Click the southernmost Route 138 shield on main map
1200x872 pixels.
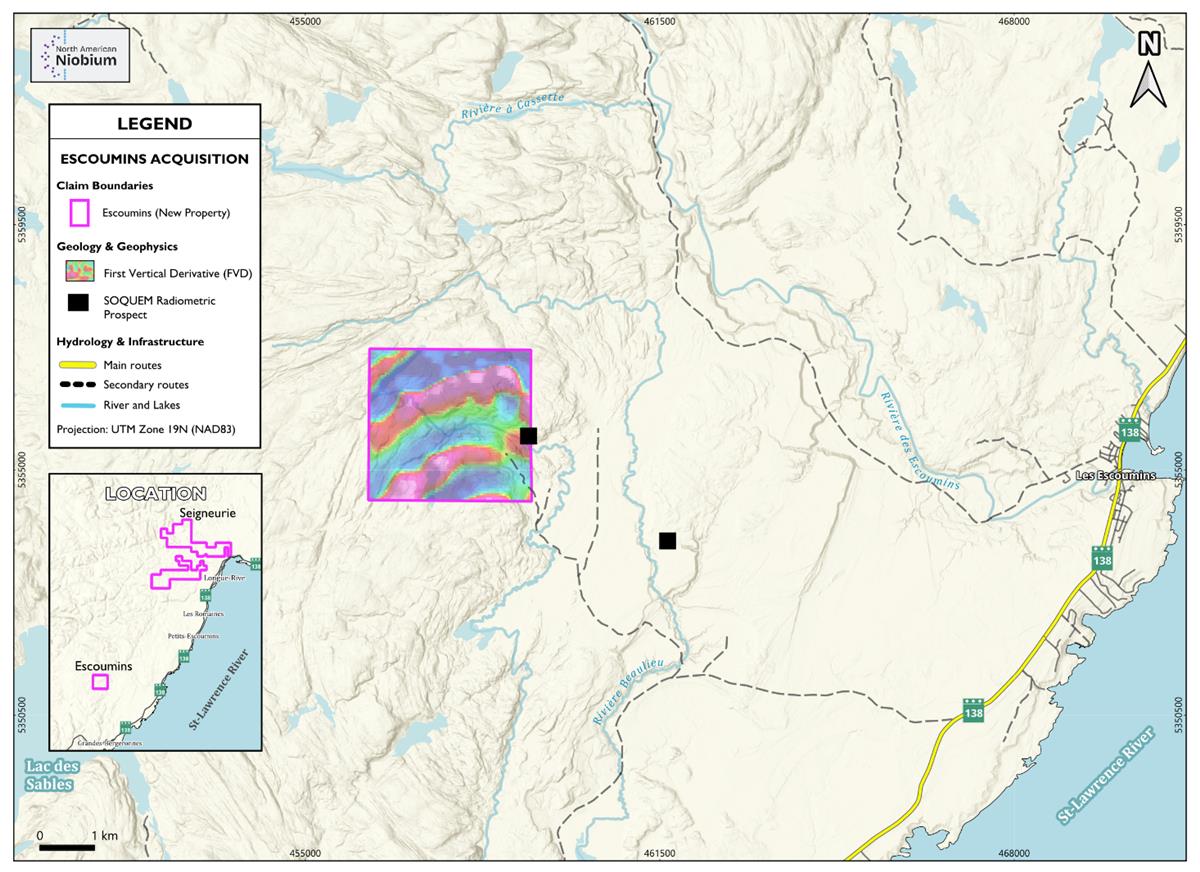point(973,709)
